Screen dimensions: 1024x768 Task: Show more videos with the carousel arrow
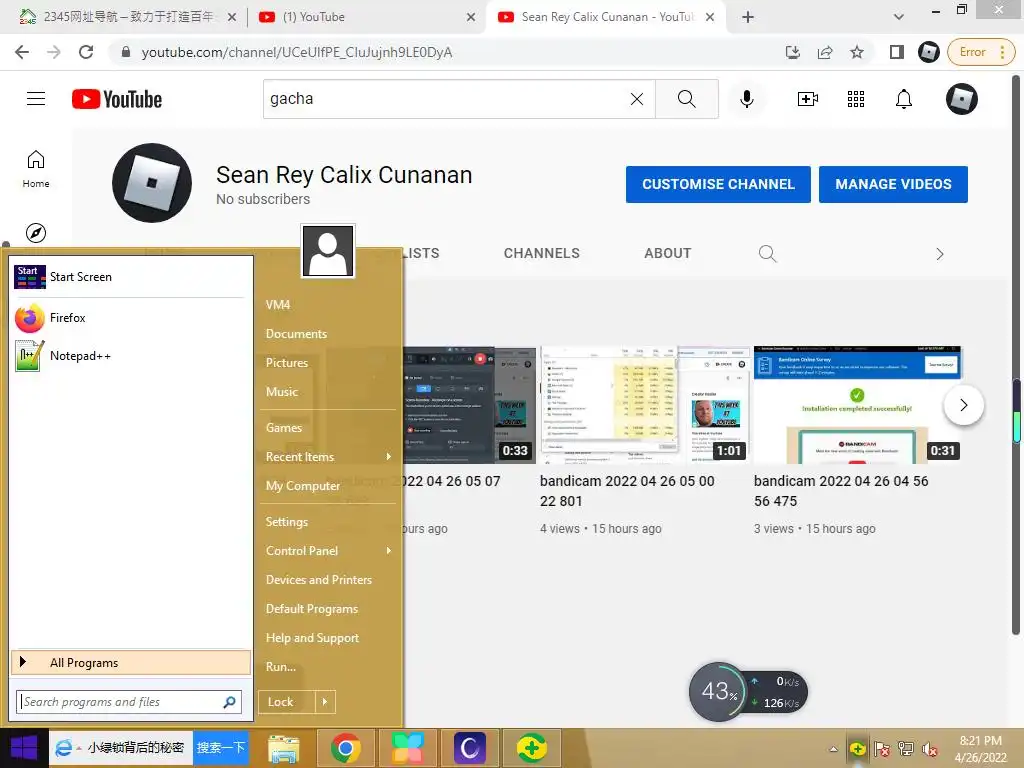(x=964, y=405)
